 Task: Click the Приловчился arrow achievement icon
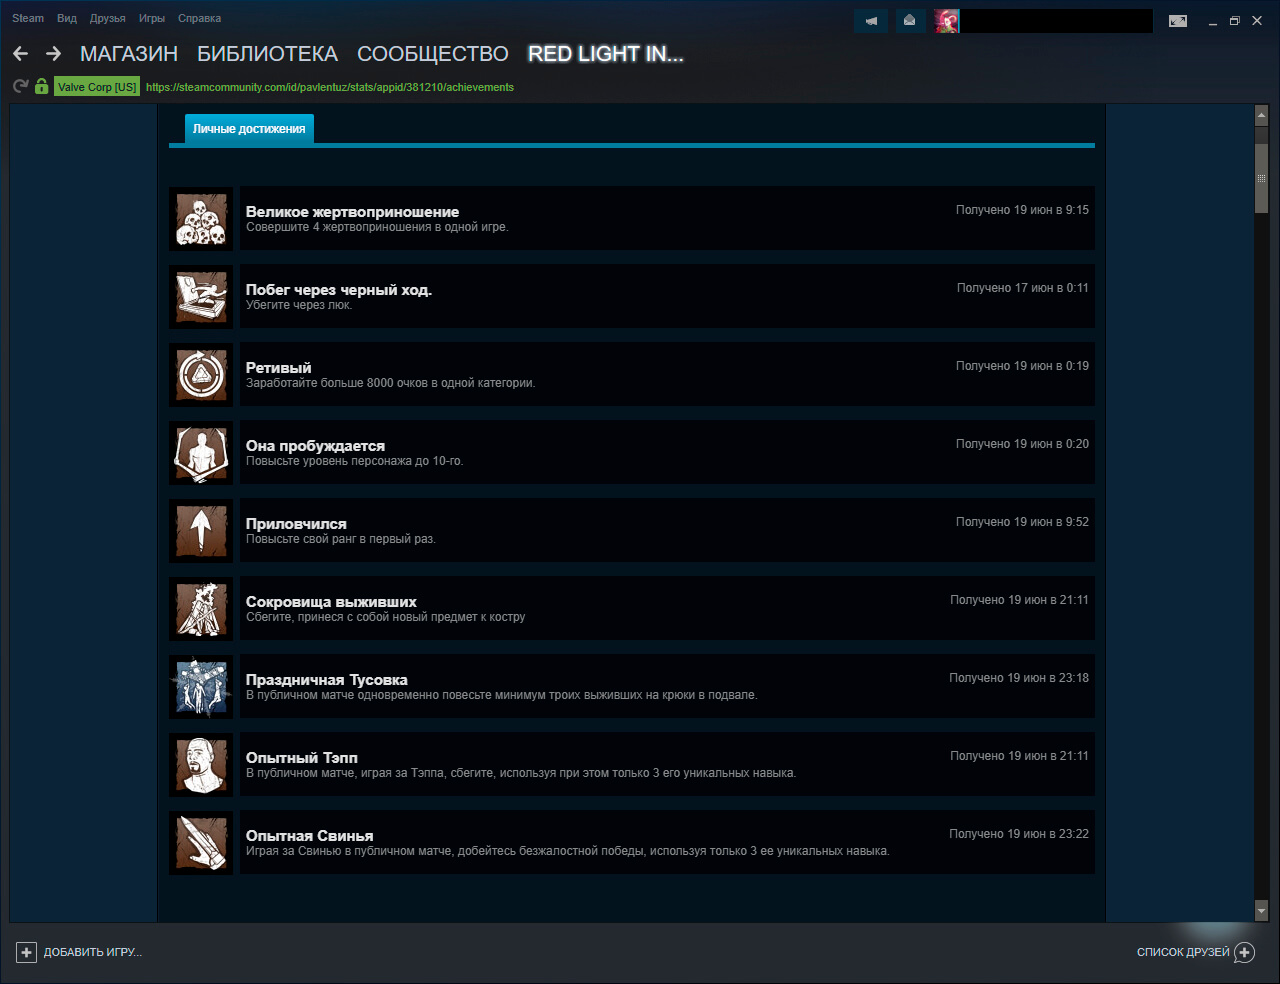coord(201,531)
